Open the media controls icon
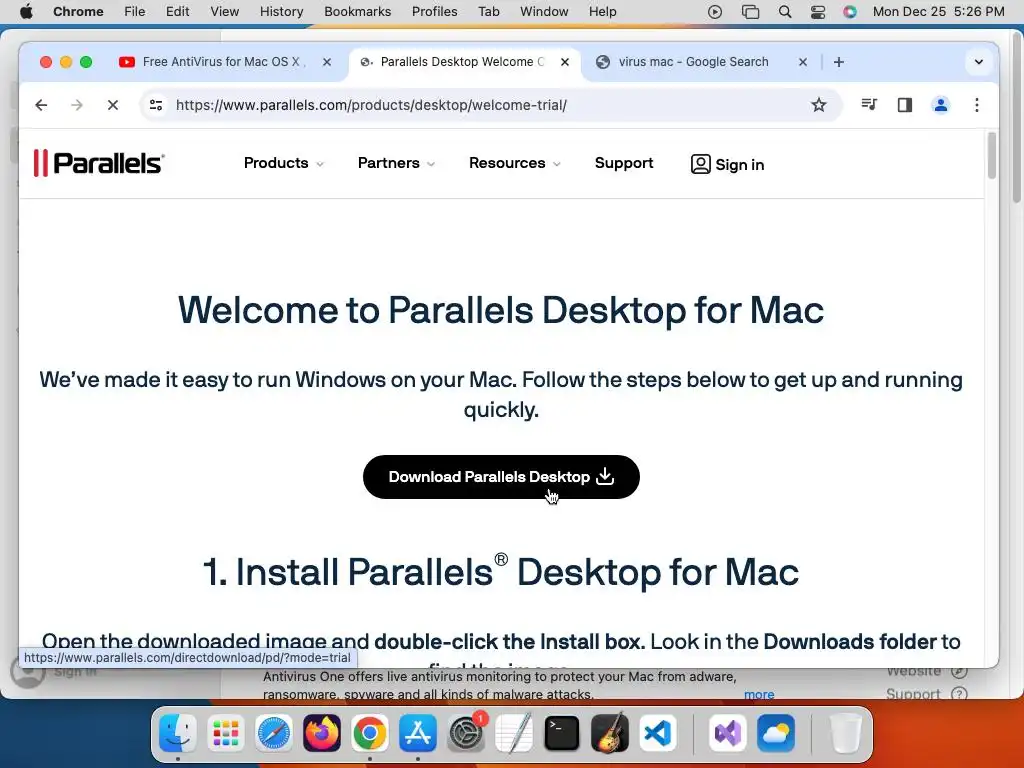This screenshot has height=768, width=1024. 869,104
